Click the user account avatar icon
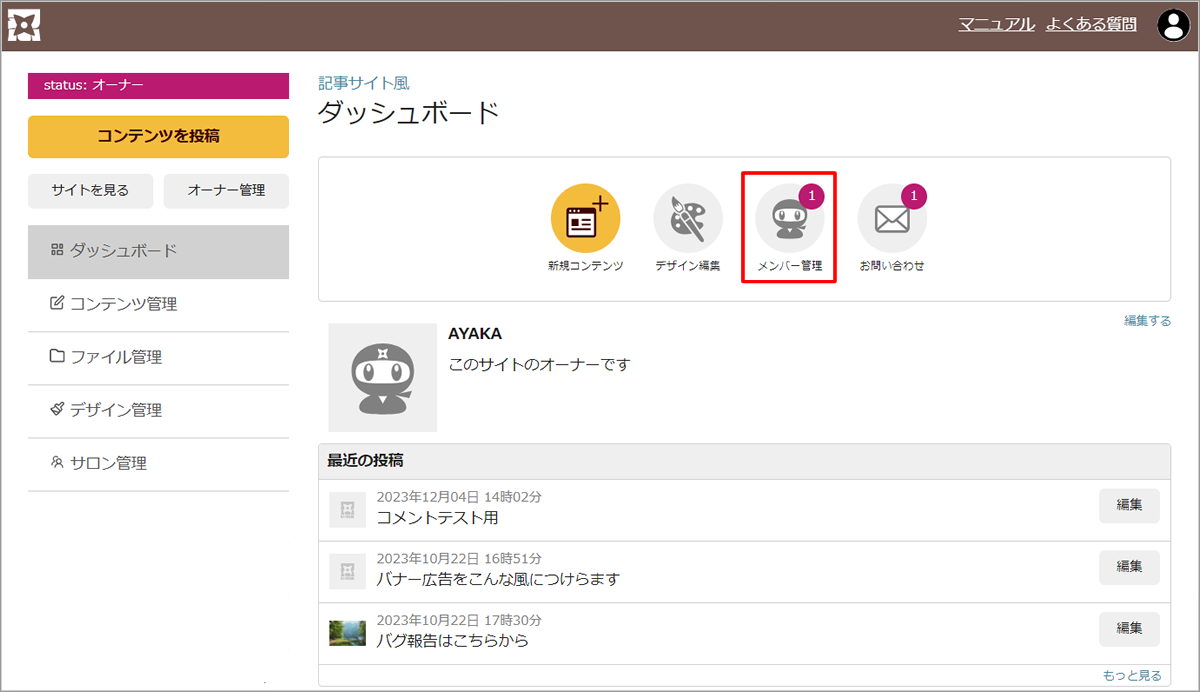Screen dimensions: 1200x692 (1172, 25)
